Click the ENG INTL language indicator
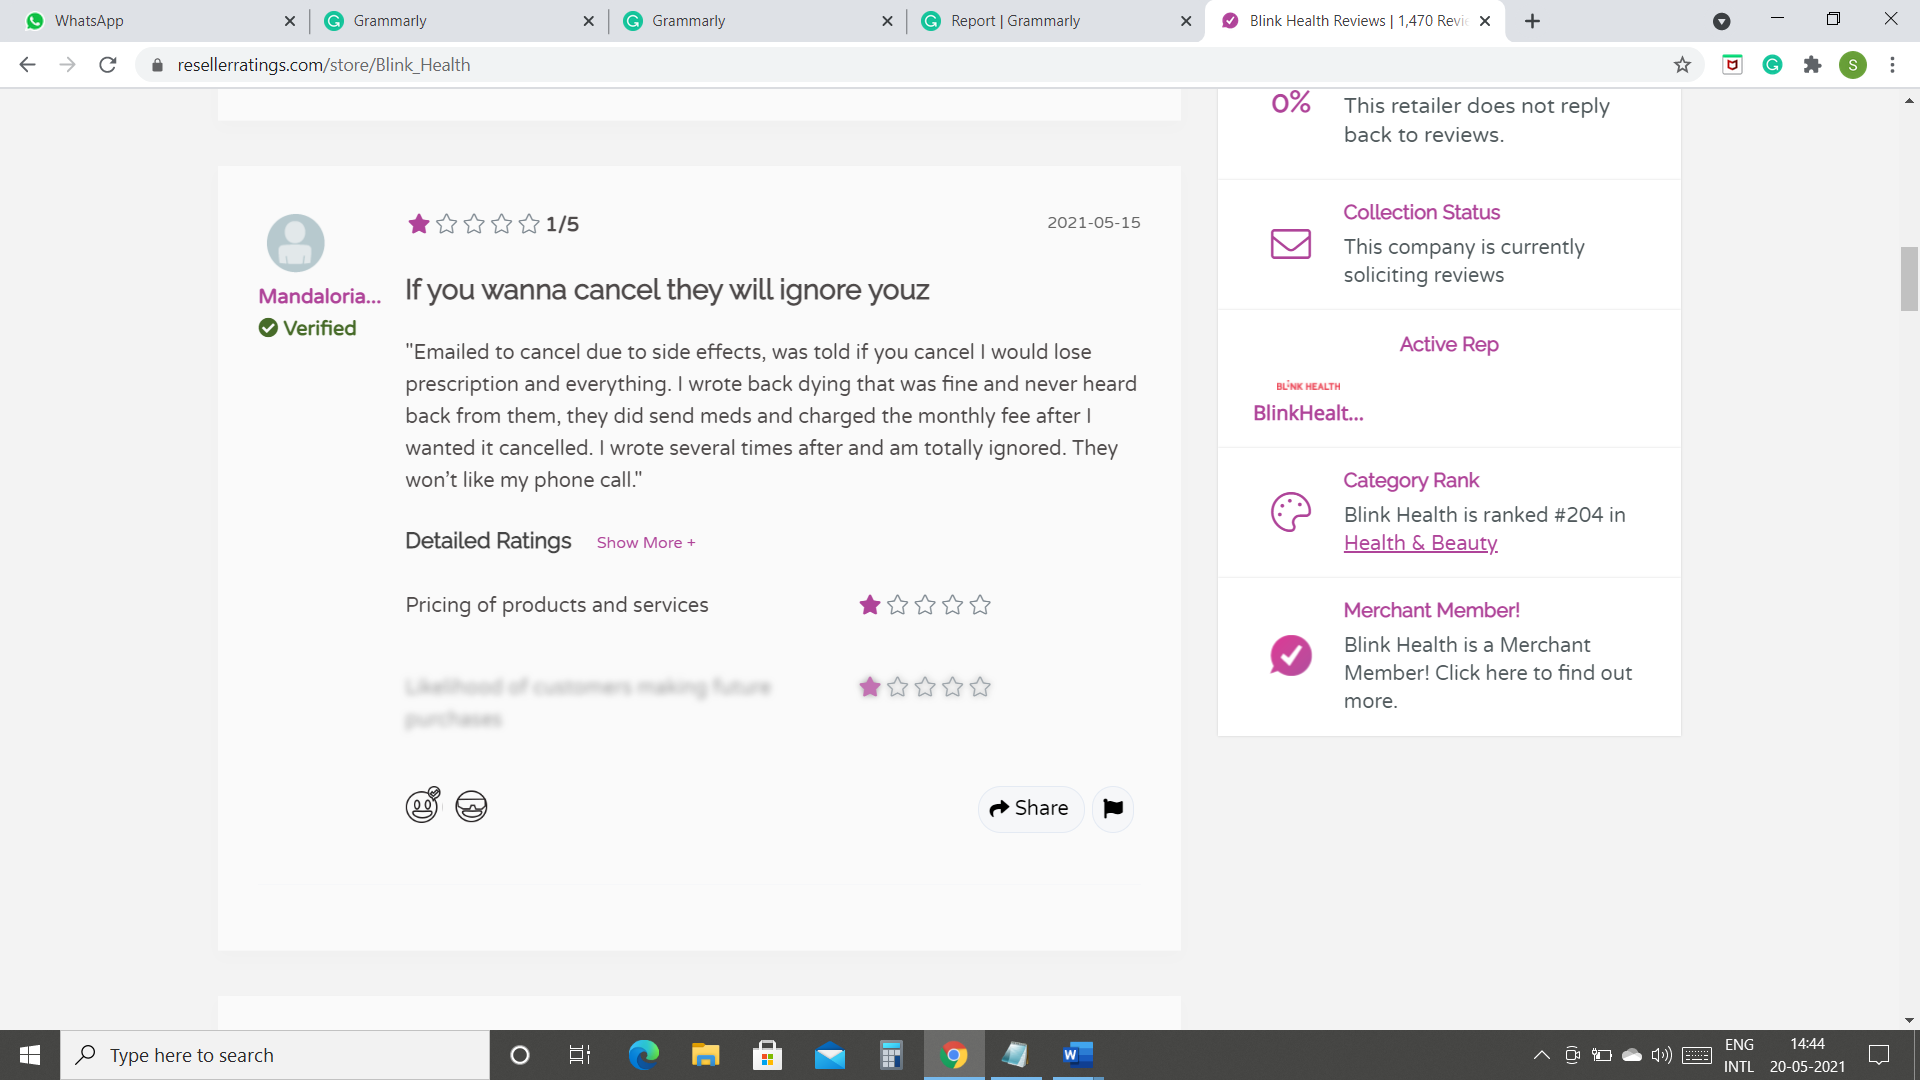Screen dimensions: 1920x1080 [1739, 1055]
